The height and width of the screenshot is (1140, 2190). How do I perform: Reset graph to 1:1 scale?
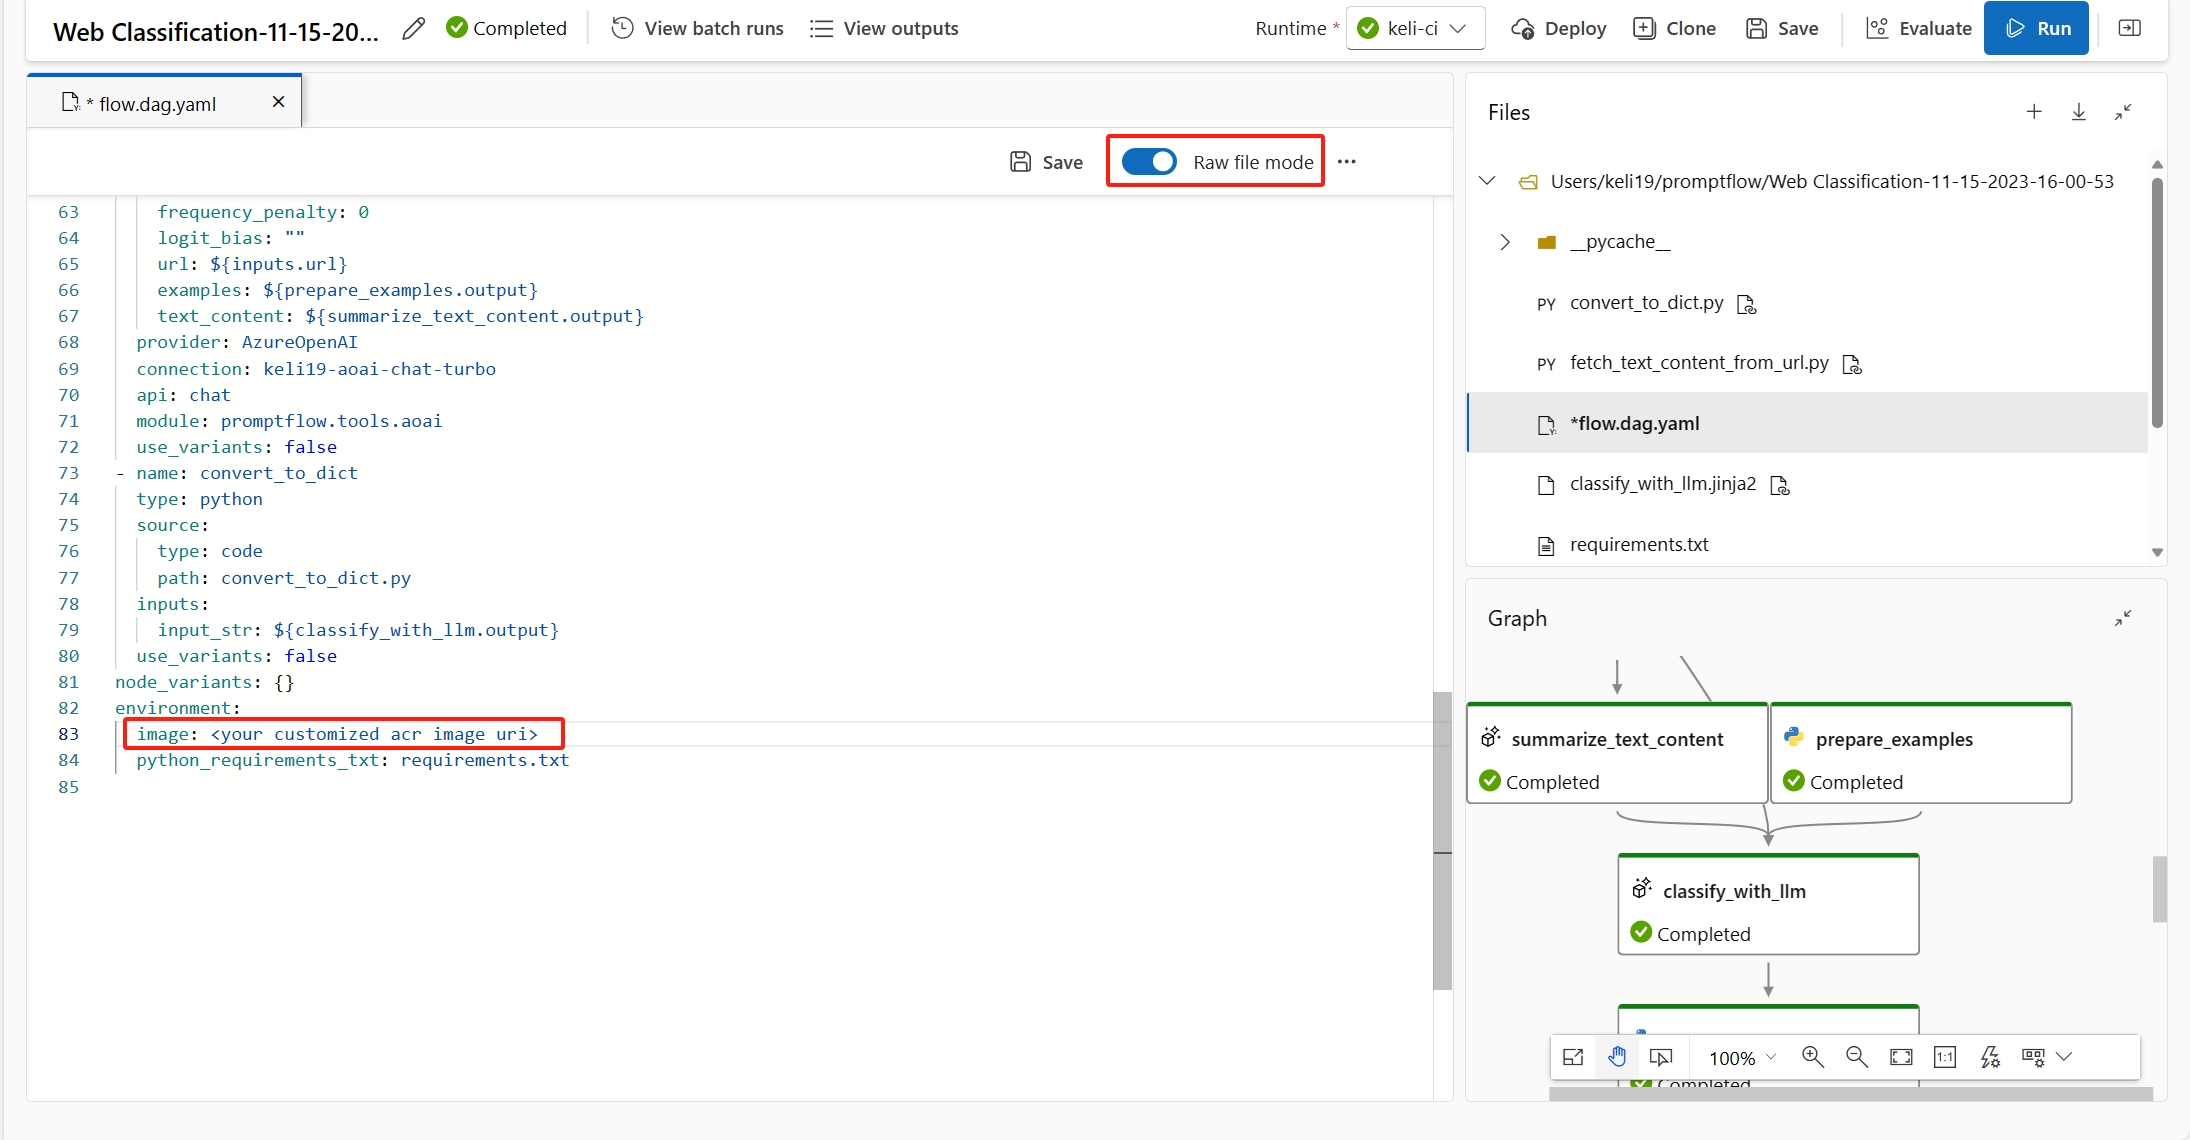(x=1945, y=1057)
